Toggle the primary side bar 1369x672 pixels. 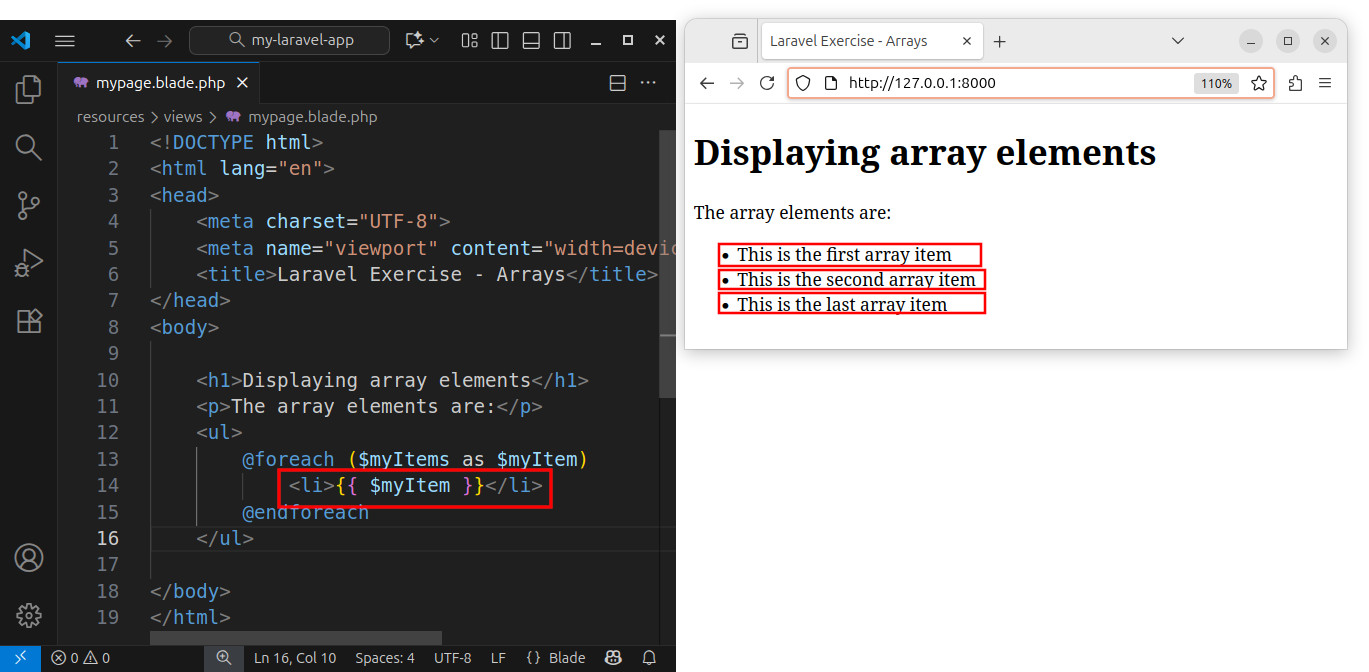[500, 40]
